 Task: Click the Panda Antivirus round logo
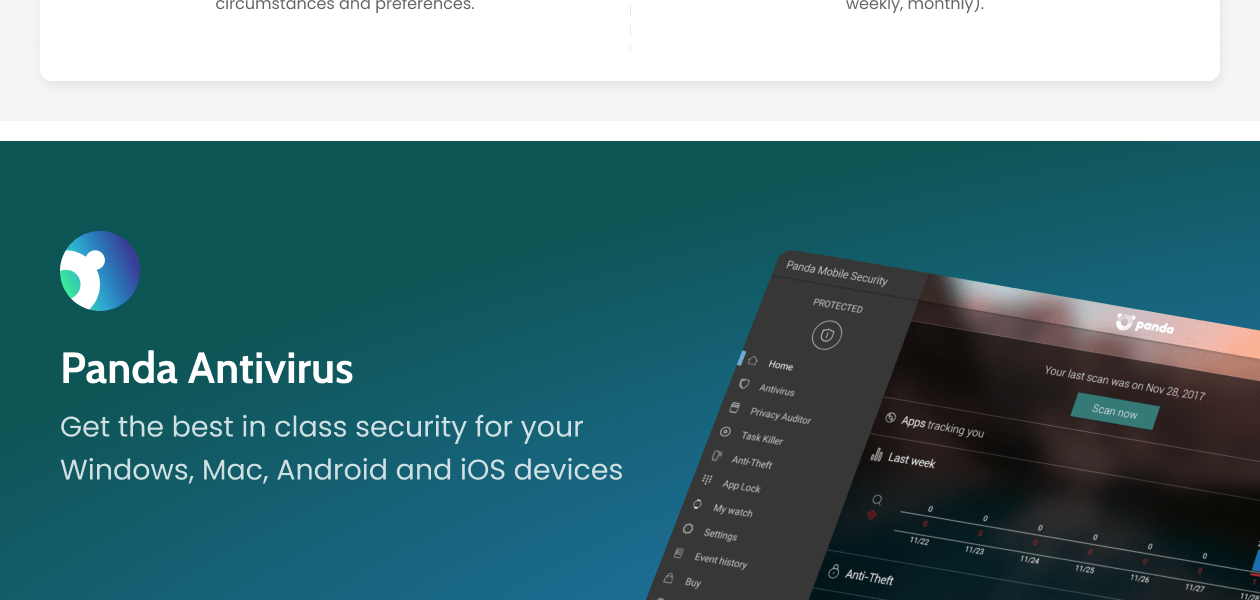point(100,271)
